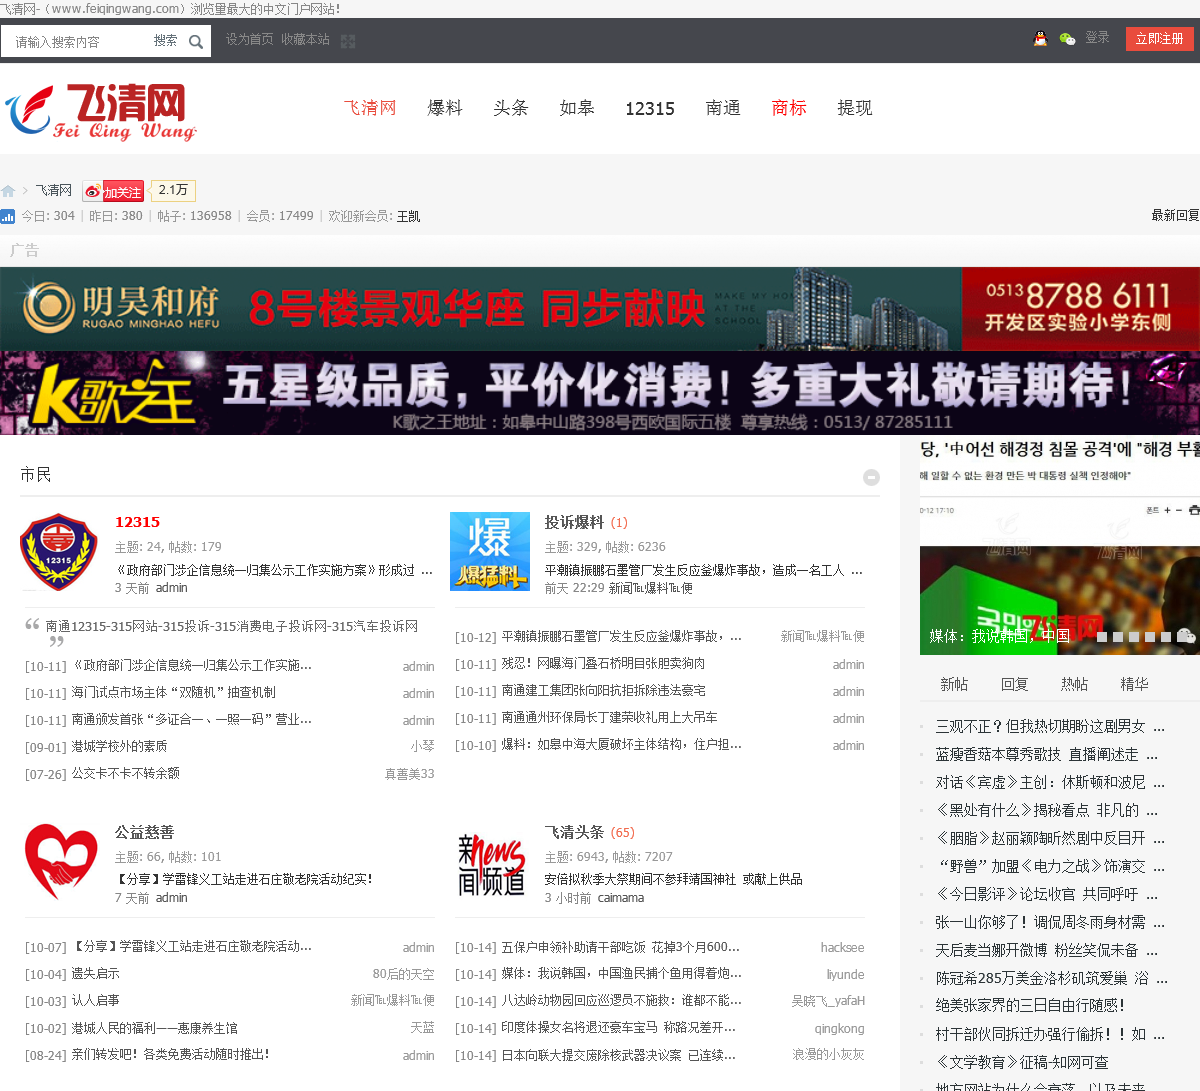Open the 12315 navigation item
1200x1091 pixels.
coord(650,109)
